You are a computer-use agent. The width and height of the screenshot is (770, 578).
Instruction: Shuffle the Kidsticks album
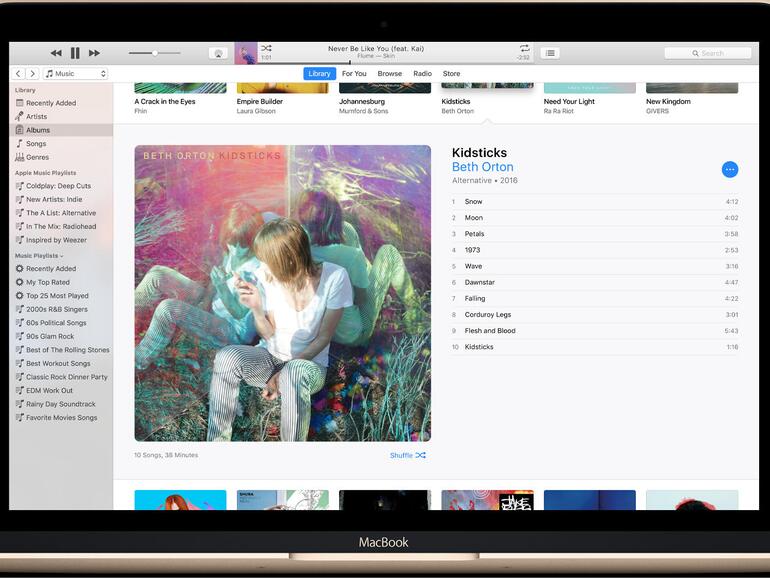tap(408, 455)
